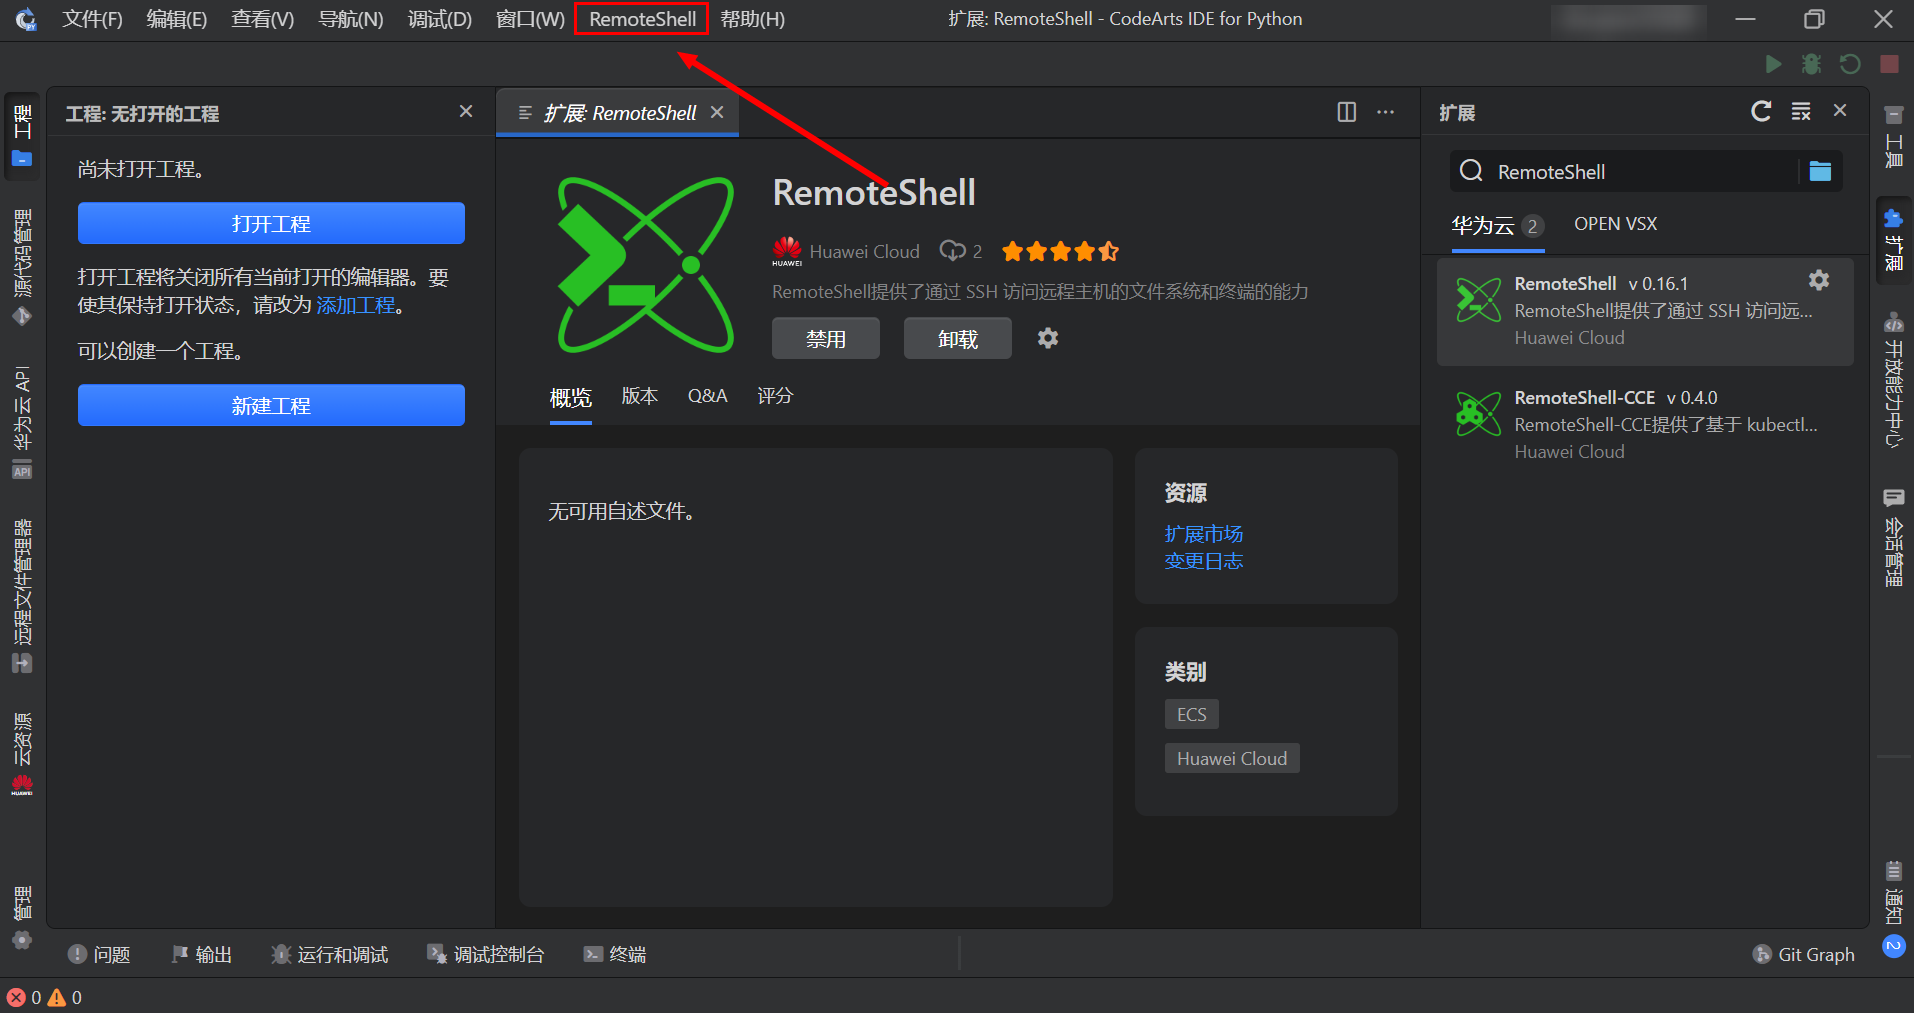Select the 华为云 marketplace tab
The width and height of the screenshot is (1914, 1013).
(1498, 225)
